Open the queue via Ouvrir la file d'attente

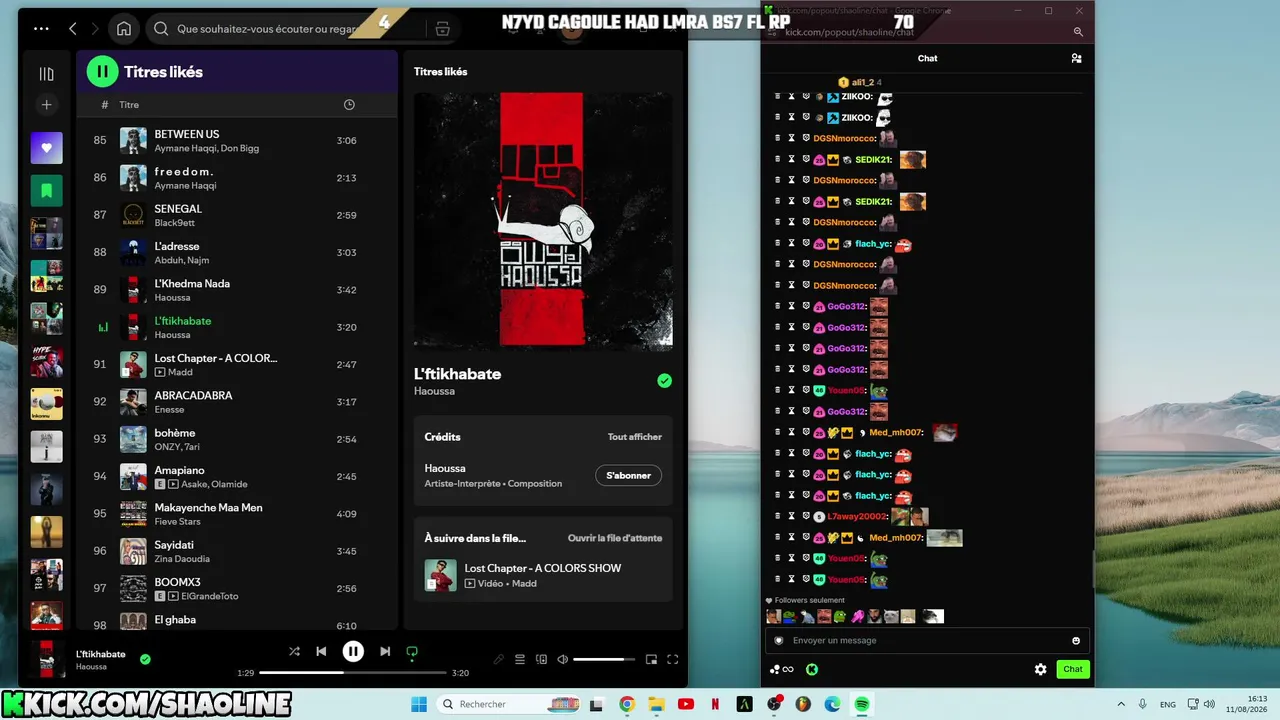(615, 538)
